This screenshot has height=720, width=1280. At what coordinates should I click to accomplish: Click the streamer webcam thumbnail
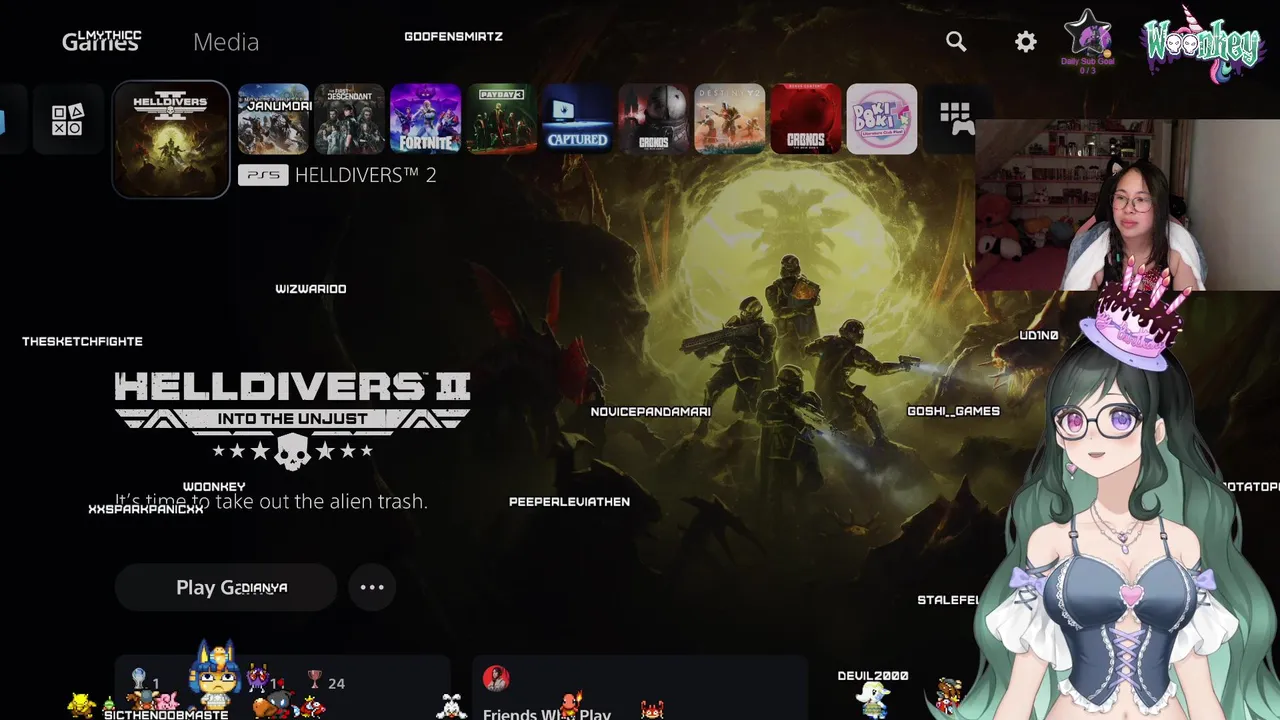(1127, 205)
